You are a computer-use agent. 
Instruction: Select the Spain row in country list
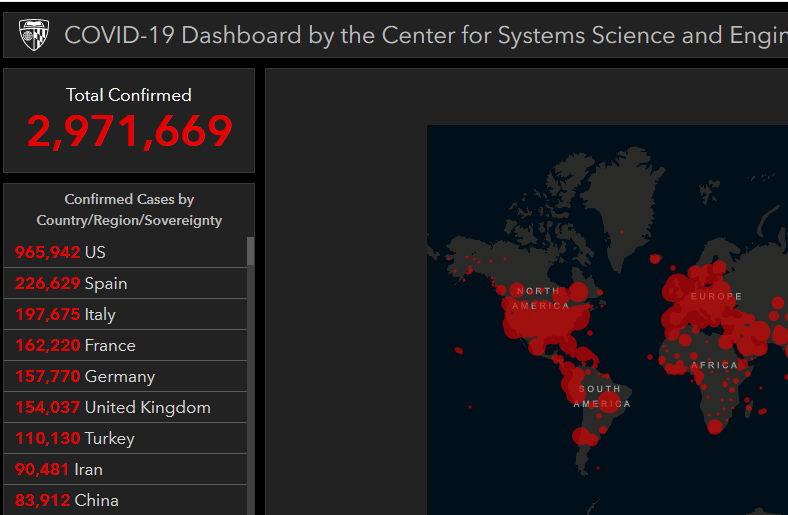(125, 283)
